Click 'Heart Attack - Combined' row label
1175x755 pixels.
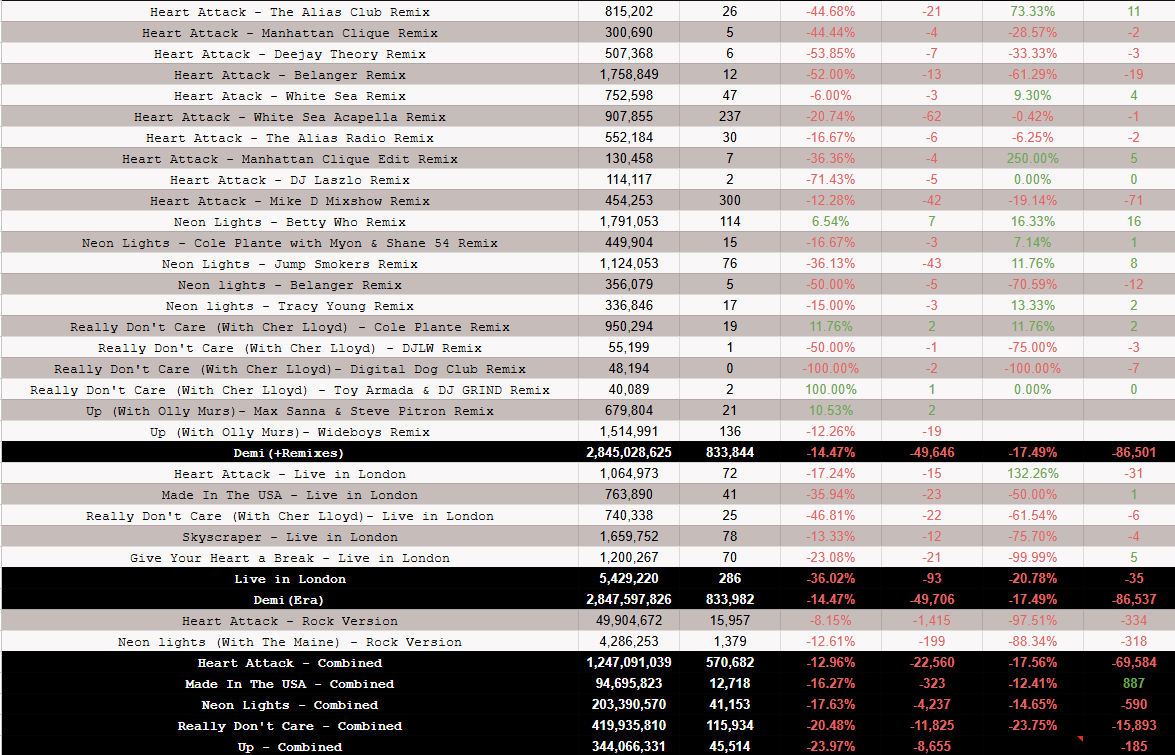click(289, 662)
